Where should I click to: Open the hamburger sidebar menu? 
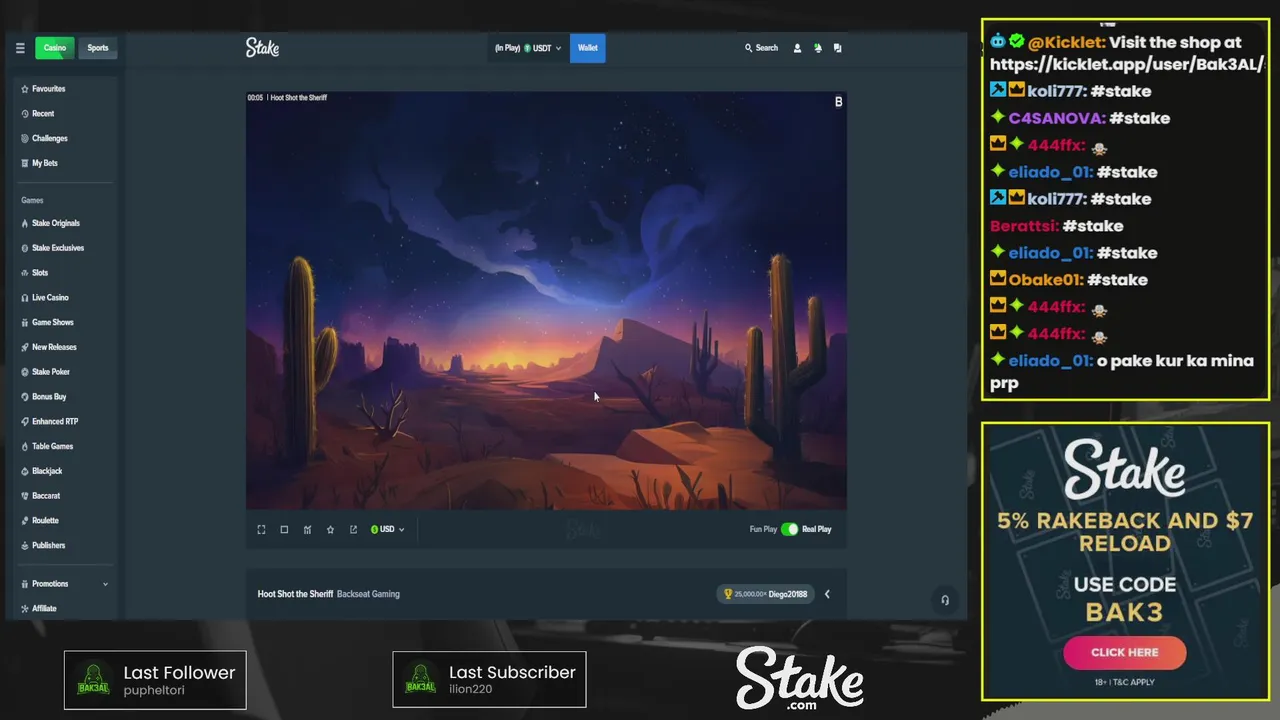coord(20,48)
